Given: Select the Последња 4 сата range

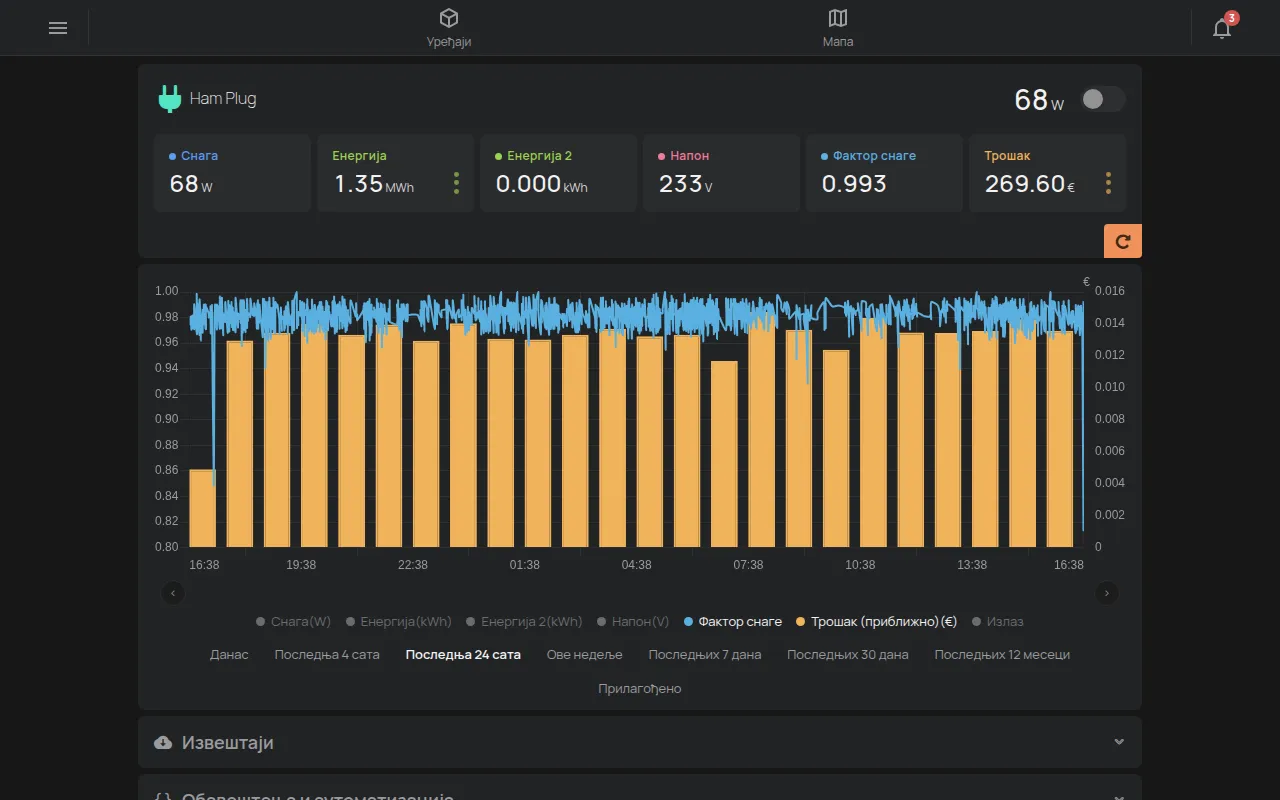Looking at the screenshot, I should [x=327, y=654].
